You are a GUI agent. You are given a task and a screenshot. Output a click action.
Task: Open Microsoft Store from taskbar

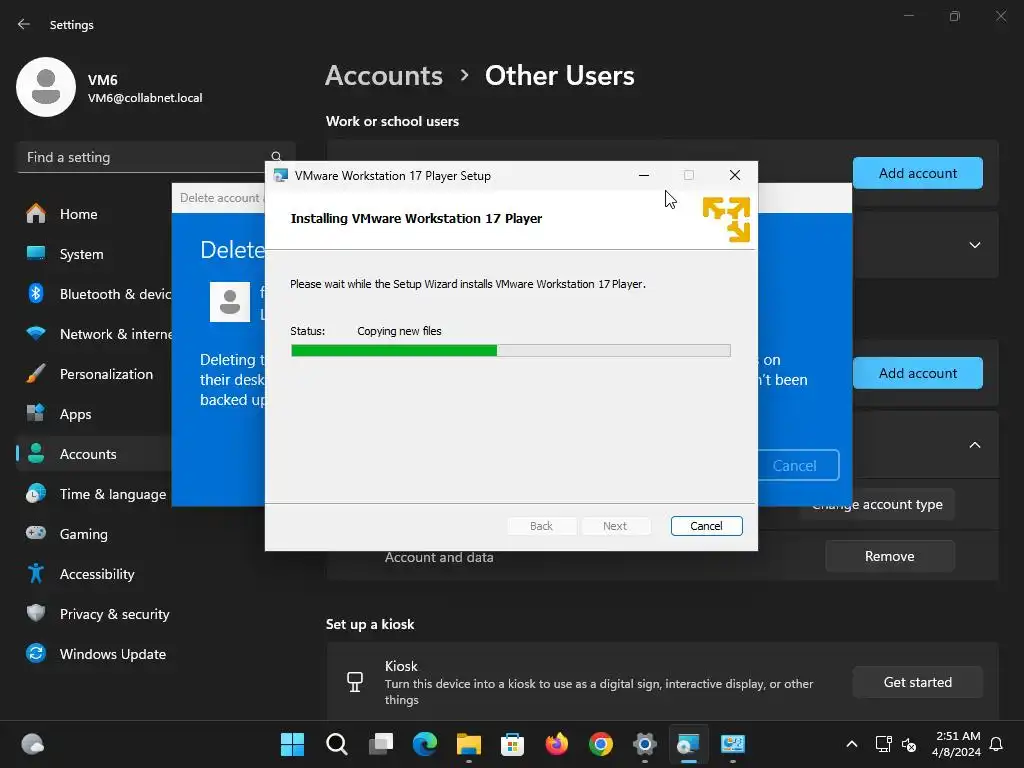coord(513,744)
